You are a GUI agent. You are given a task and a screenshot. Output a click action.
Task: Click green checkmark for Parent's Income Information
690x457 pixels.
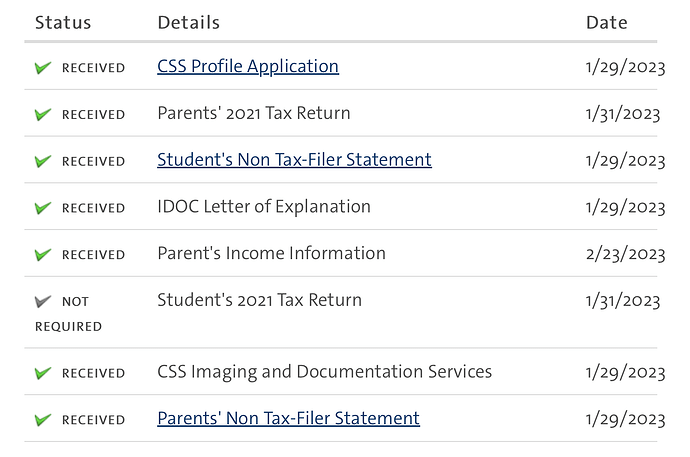[x=43, y=255]
